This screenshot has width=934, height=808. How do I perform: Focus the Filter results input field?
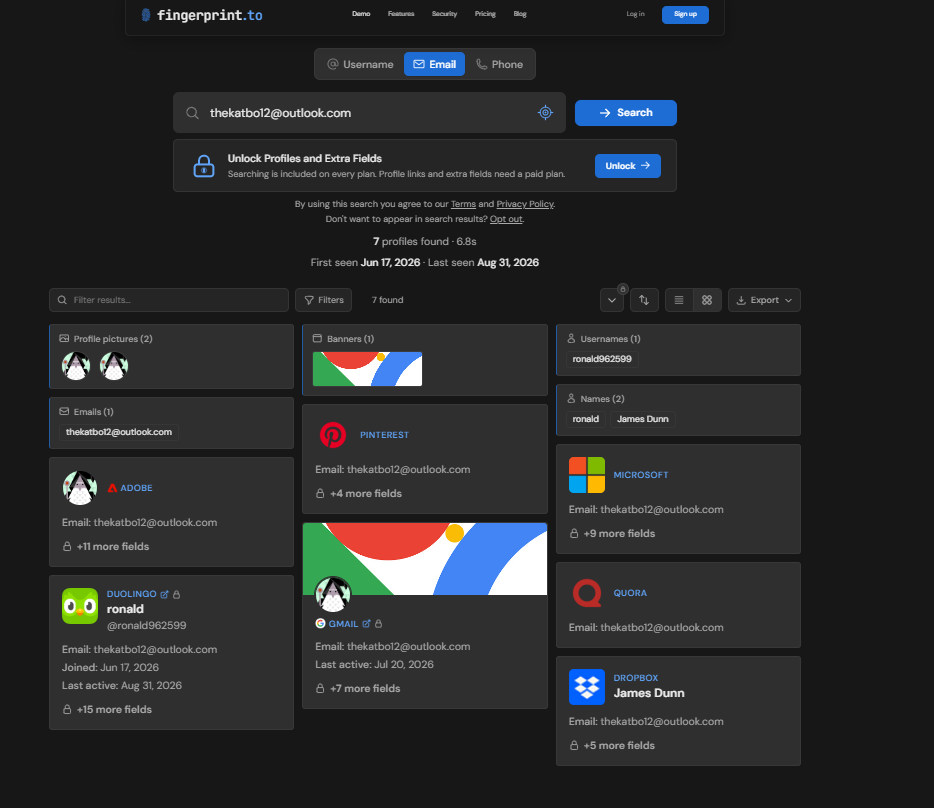coord(169,300)
